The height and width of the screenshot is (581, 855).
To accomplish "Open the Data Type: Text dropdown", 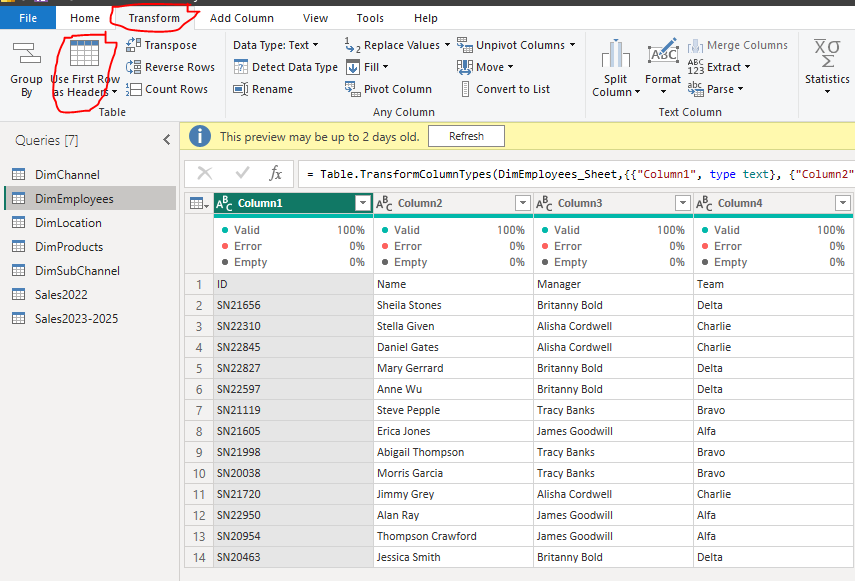I will [x=276, y=45].
